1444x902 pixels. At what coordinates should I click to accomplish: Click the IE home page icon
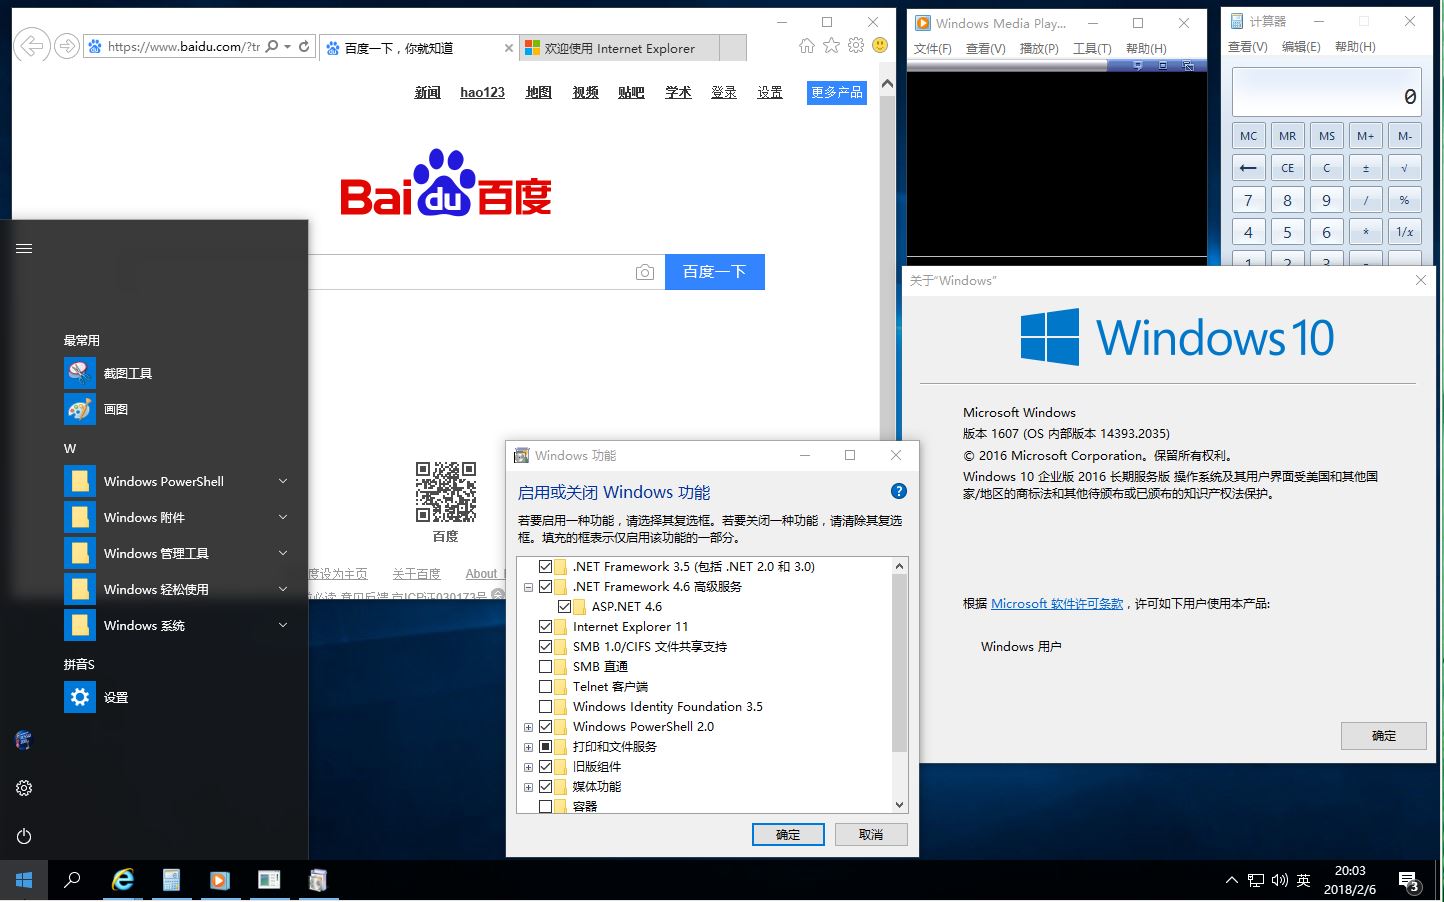tap(807, 45)
